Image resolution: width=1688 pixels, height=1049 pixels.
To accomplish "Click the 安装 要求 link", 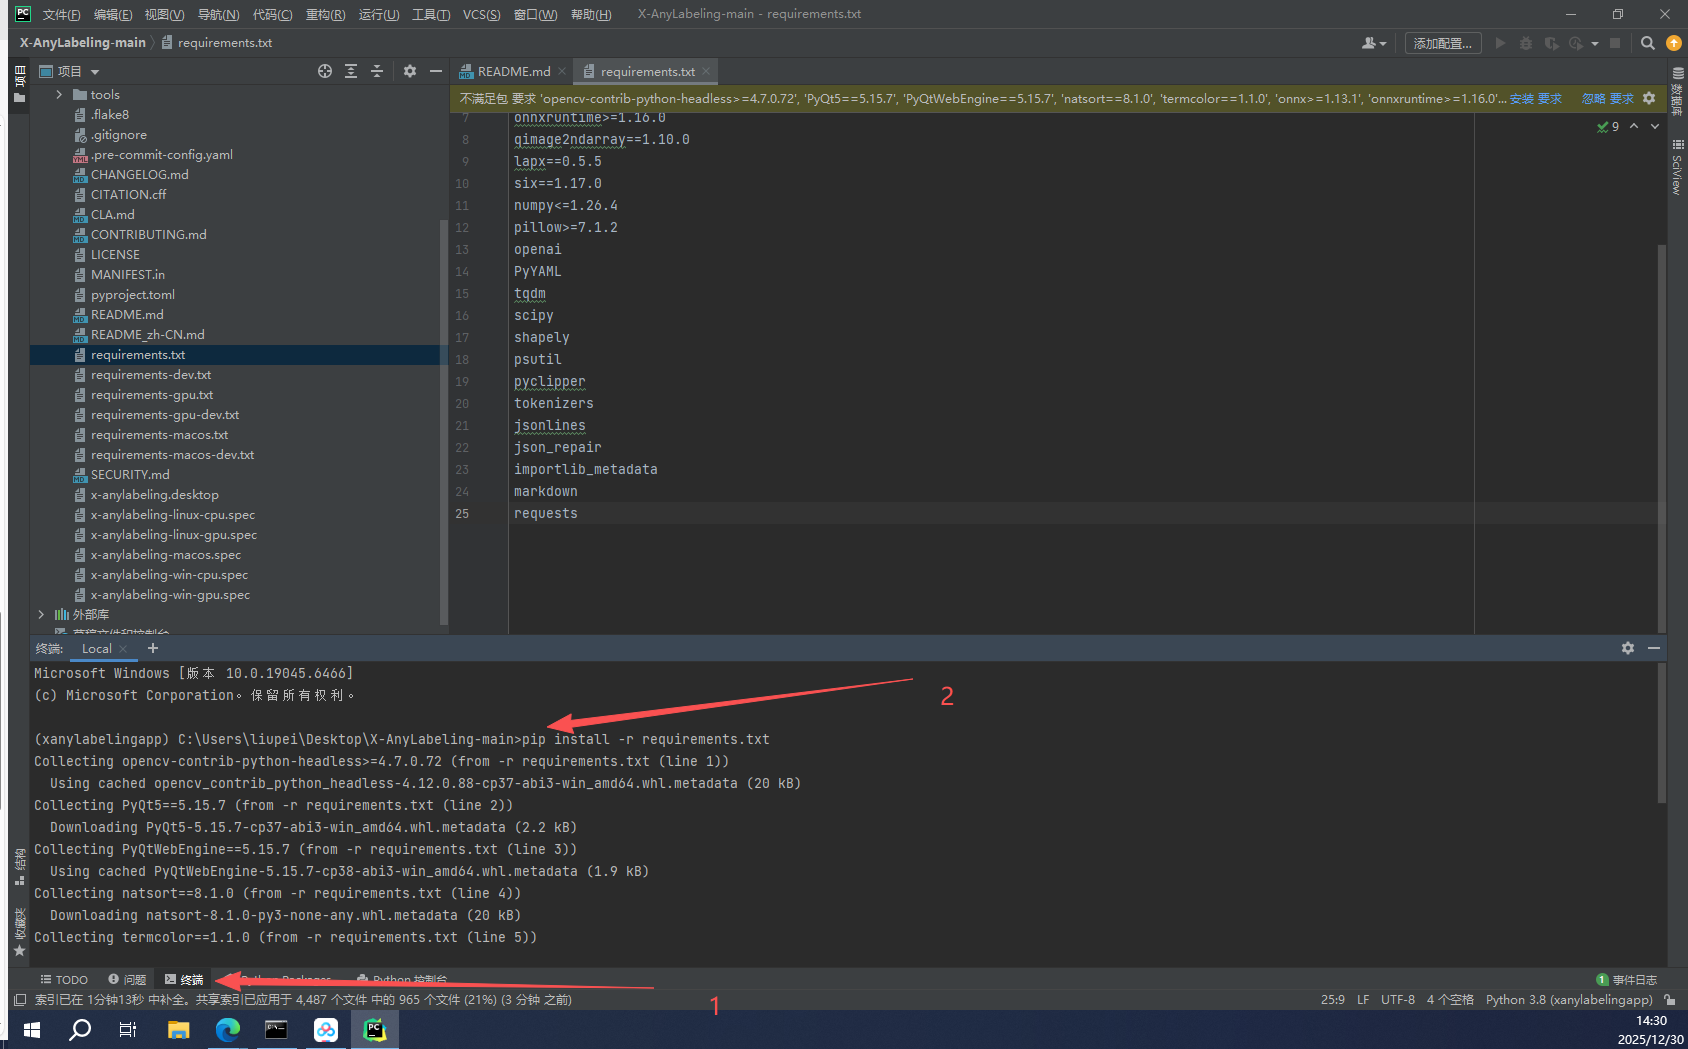I will point(1535,98).
